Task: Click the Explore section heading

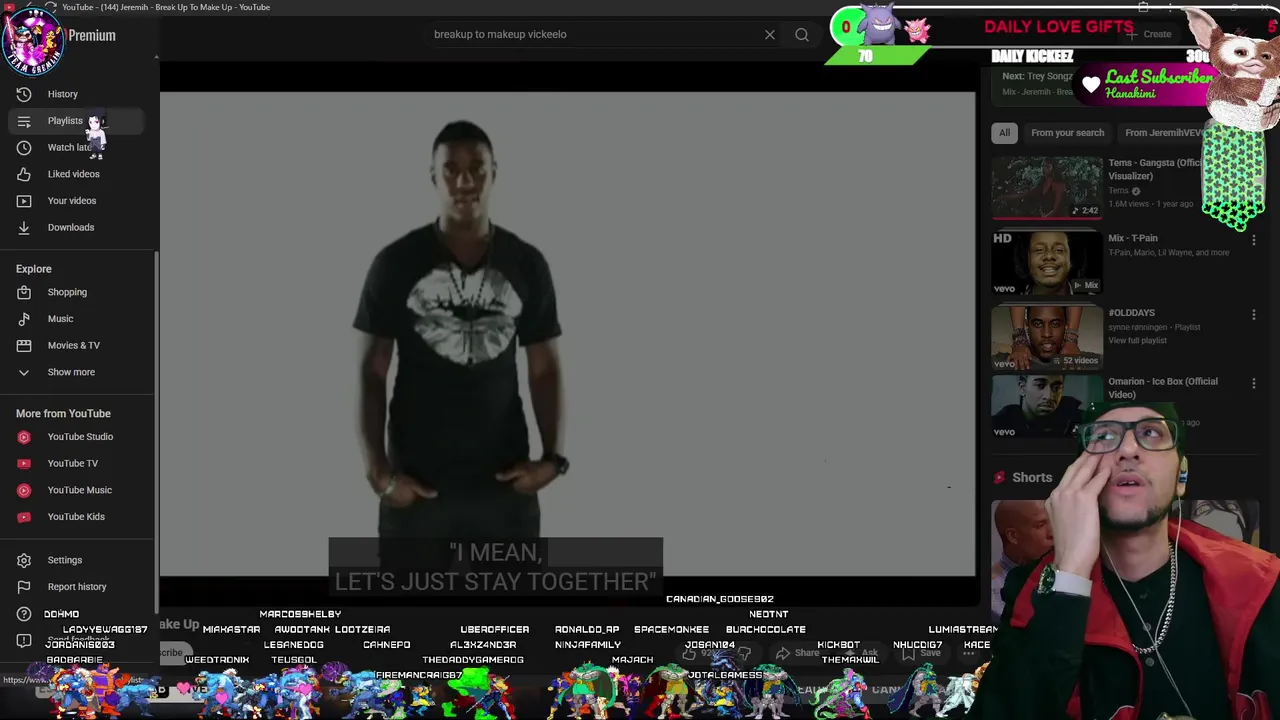Action: (33, 269)
